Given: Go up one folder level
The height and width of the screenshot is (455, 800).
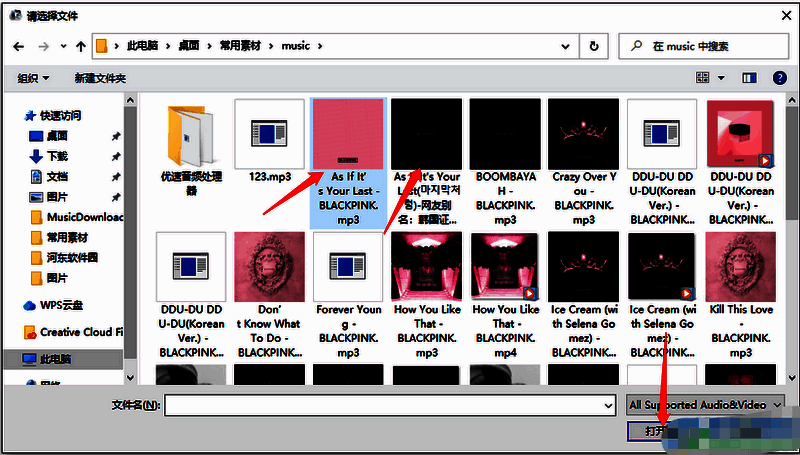Looking at the screenshot, I should tap(81, 46).
